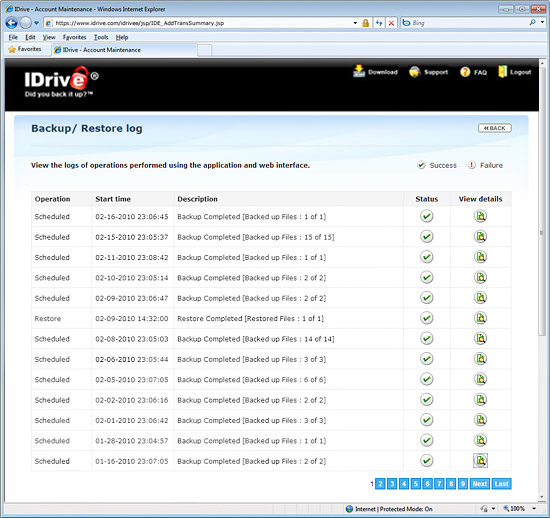Open the View menu

coord(49,37)
